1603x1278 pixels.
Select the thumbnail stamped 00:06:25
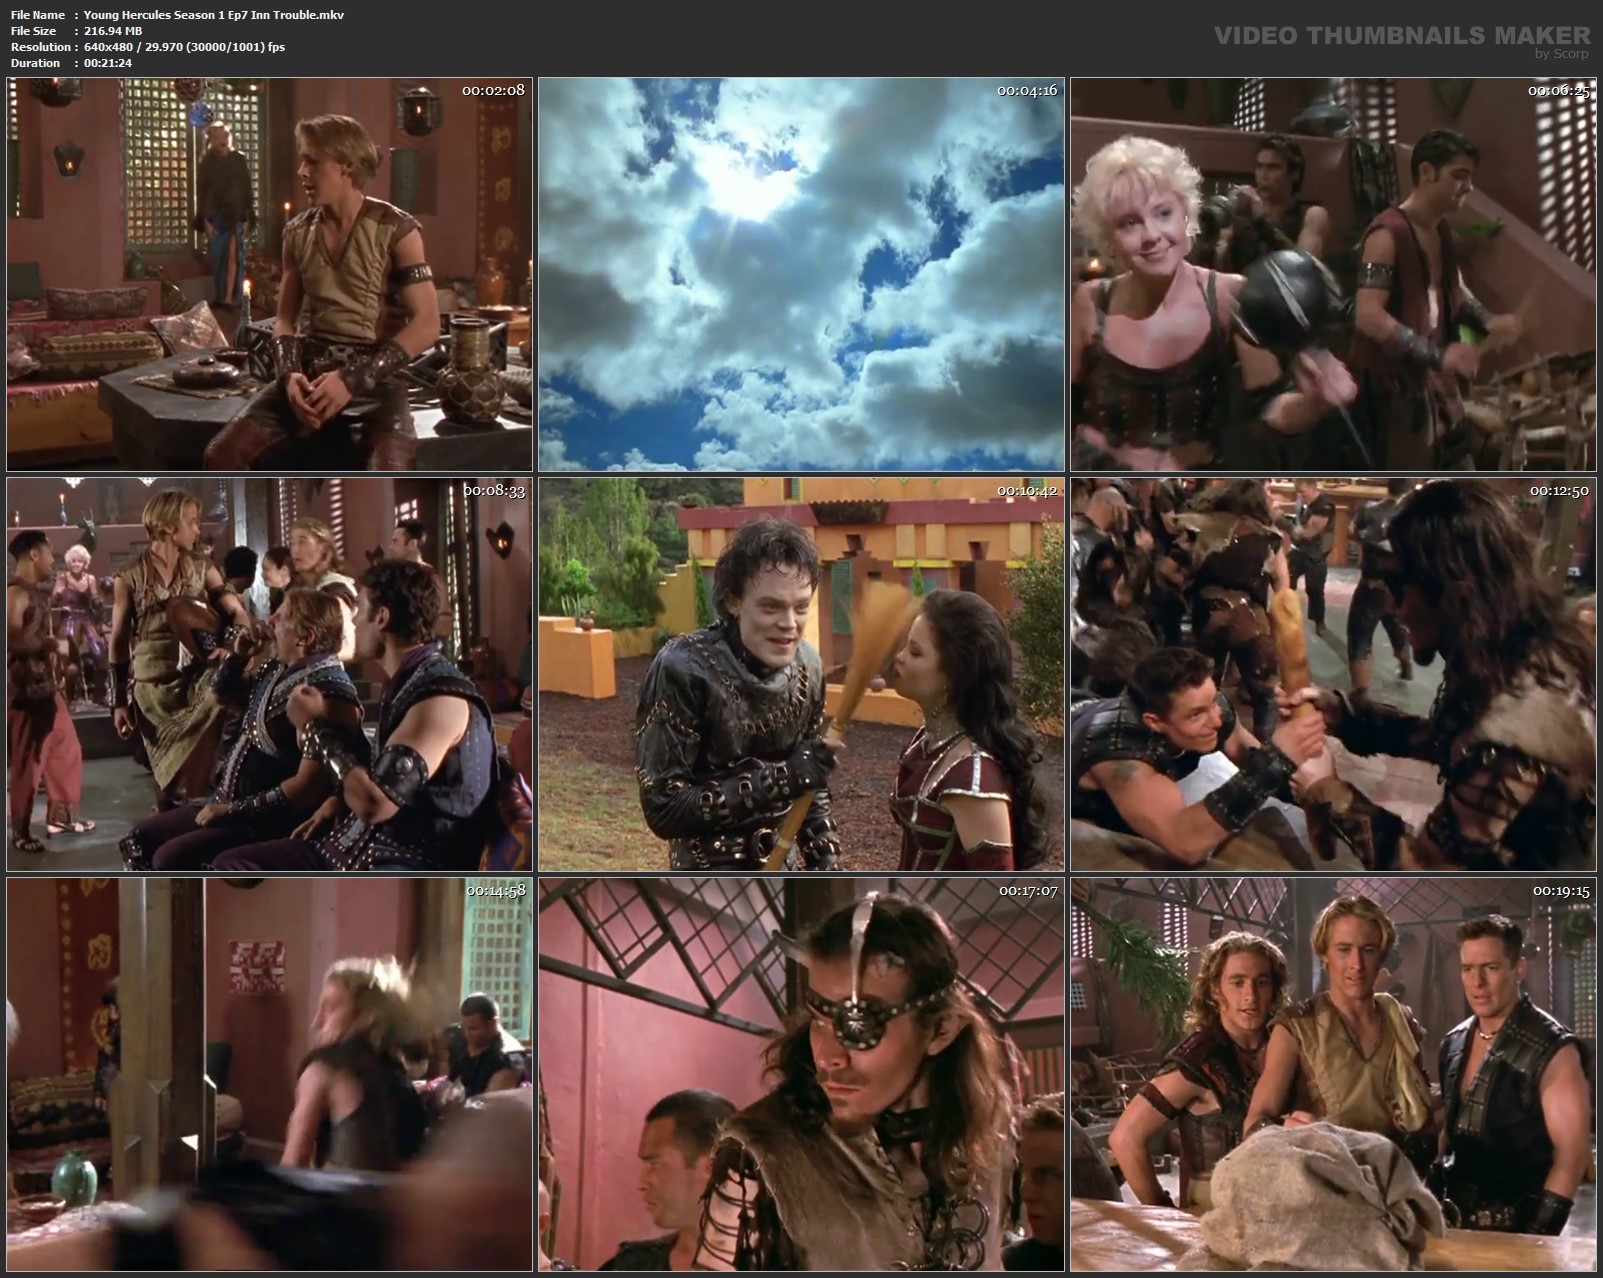point(1334,274)
